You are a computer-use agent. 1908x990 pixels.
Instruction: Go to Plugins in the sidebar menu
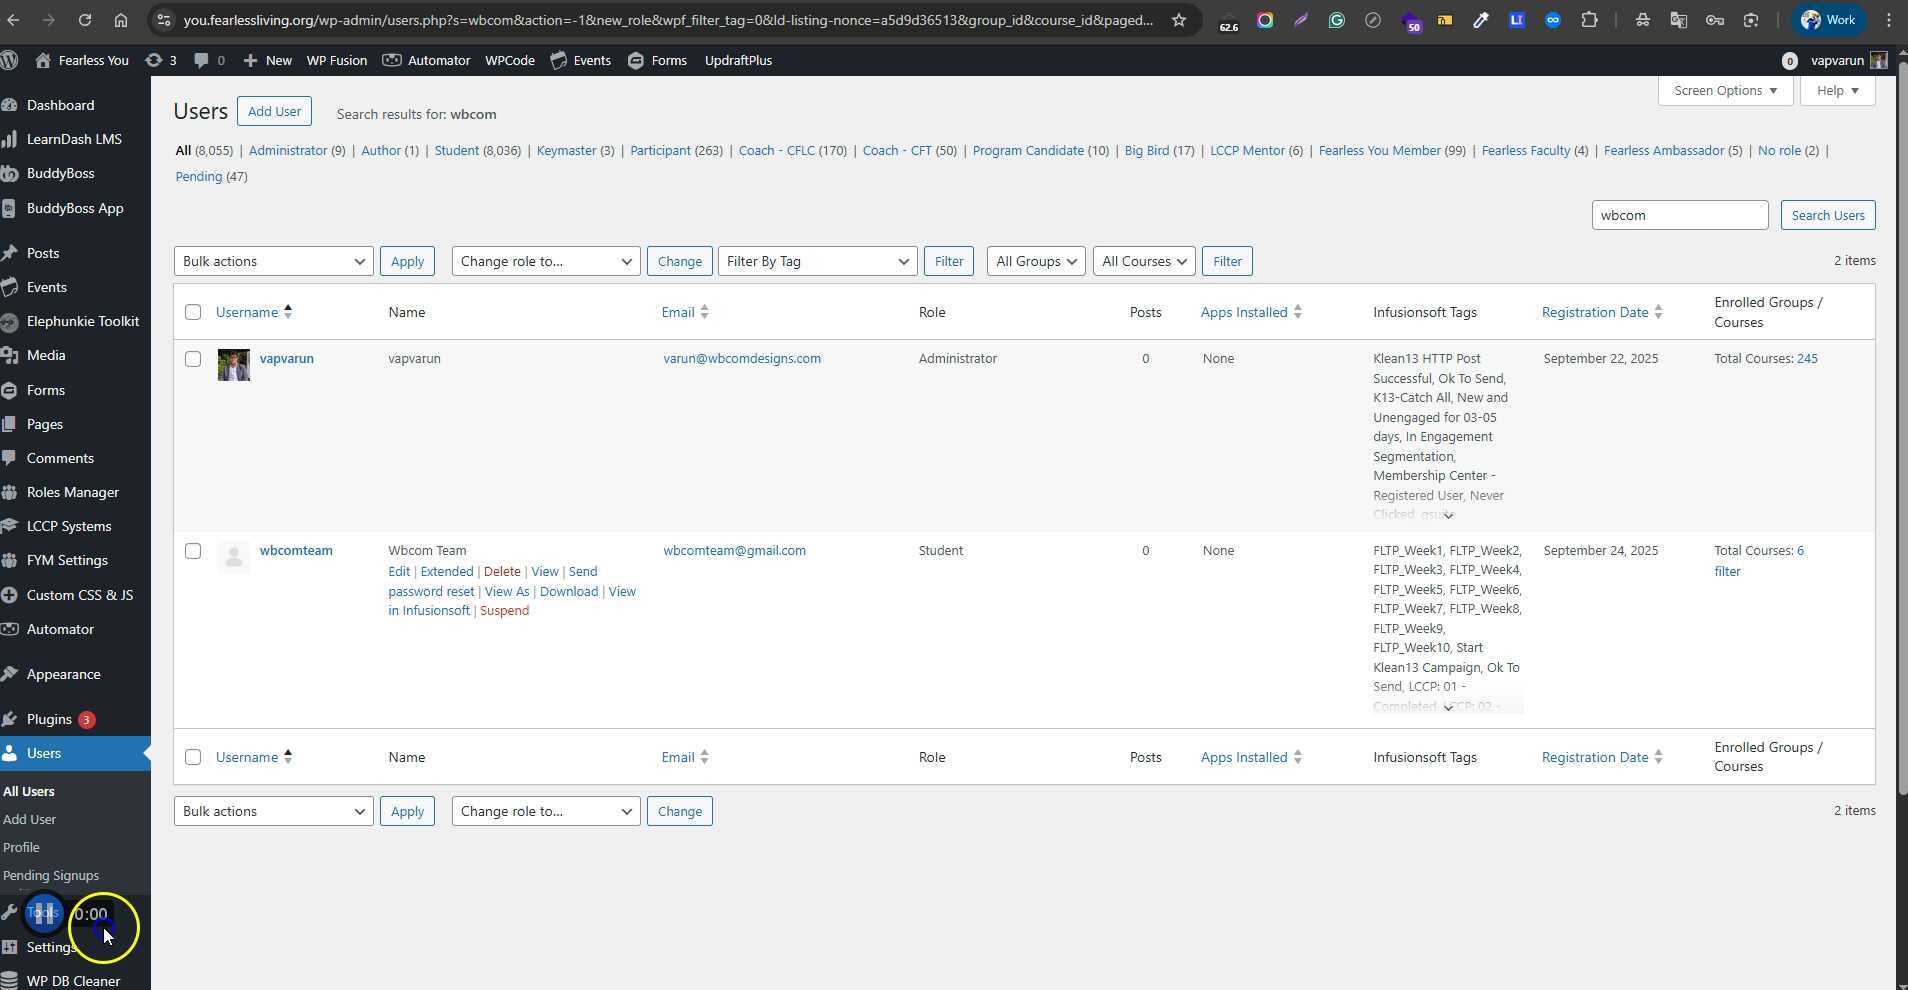[49, 719]
